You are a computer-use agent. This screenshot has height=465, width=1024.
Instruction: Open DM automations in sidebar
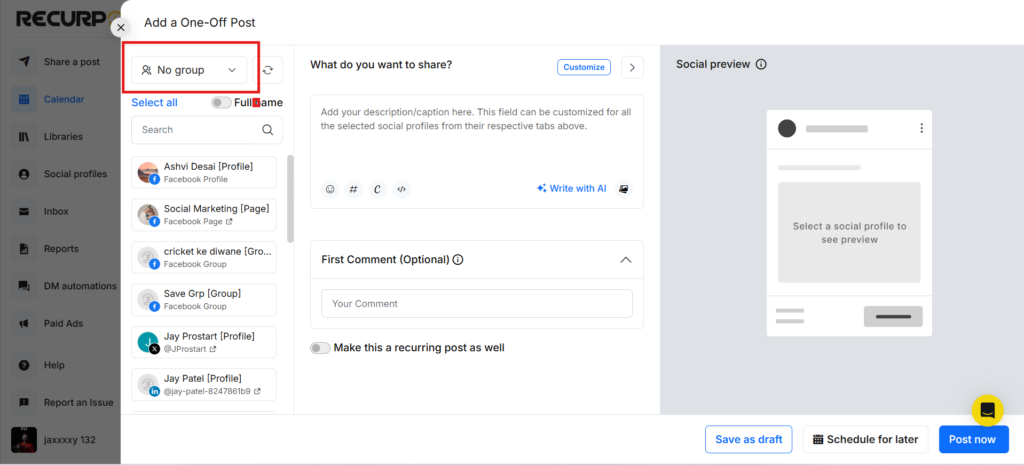80,286
